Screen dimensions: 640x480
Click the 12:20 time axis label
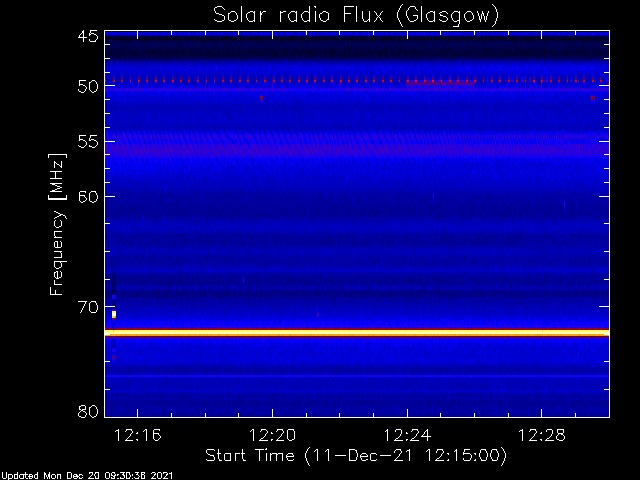tap(272, 436)
